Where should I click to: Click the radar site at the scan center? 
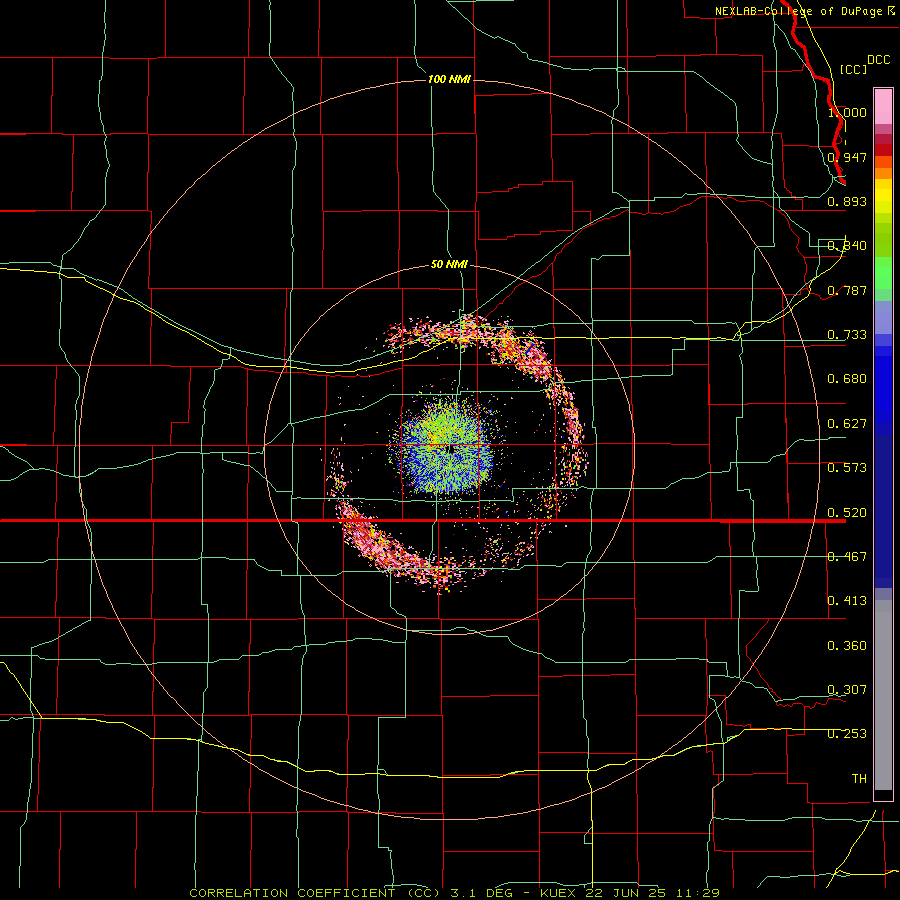(452, 449)
